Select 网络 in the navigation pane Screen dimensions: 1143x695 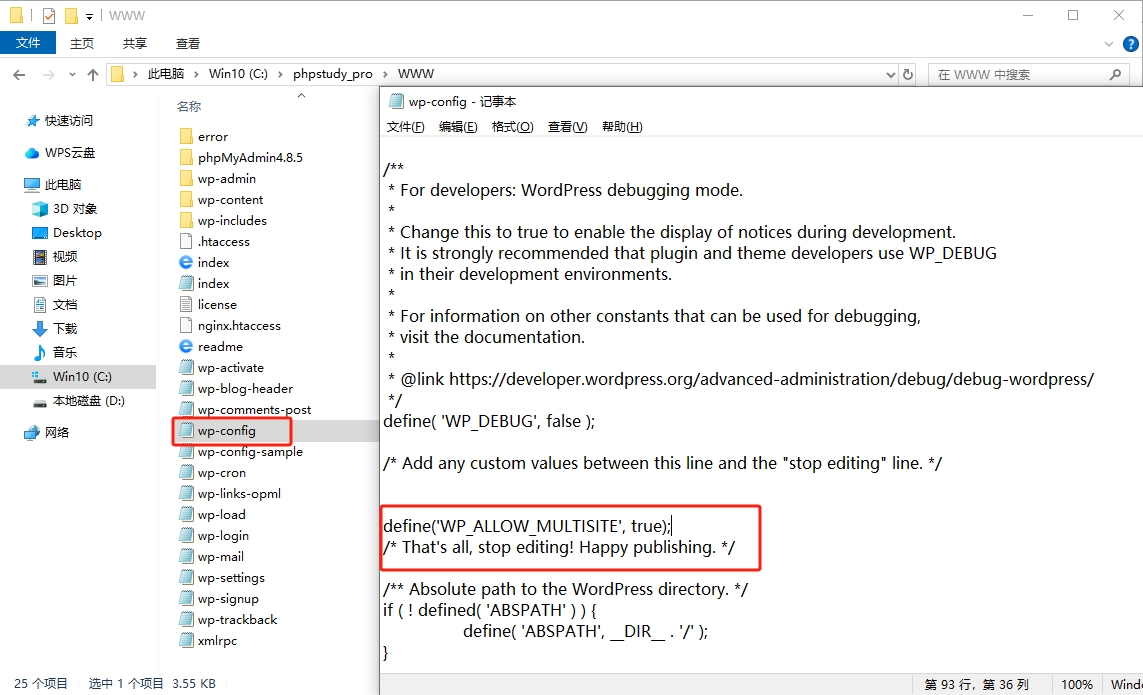[x=56, y=432]
